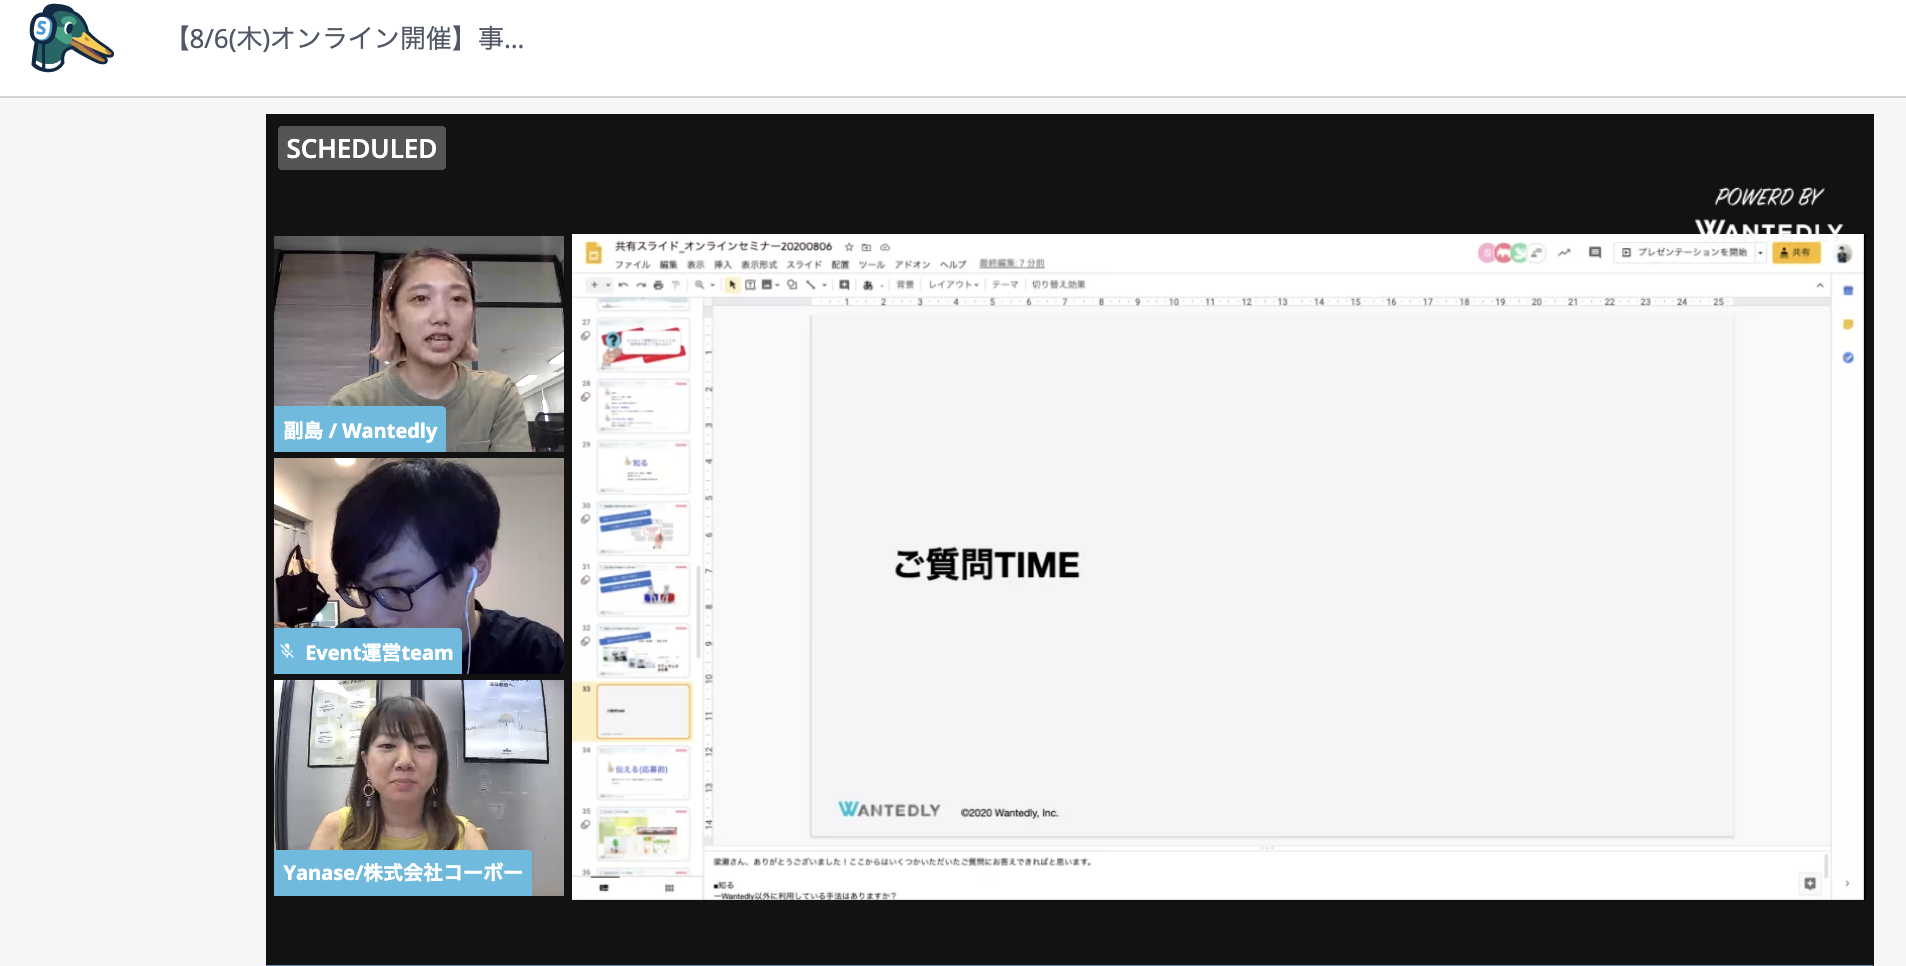Select the arrow cursor tool

coord(732,285)
